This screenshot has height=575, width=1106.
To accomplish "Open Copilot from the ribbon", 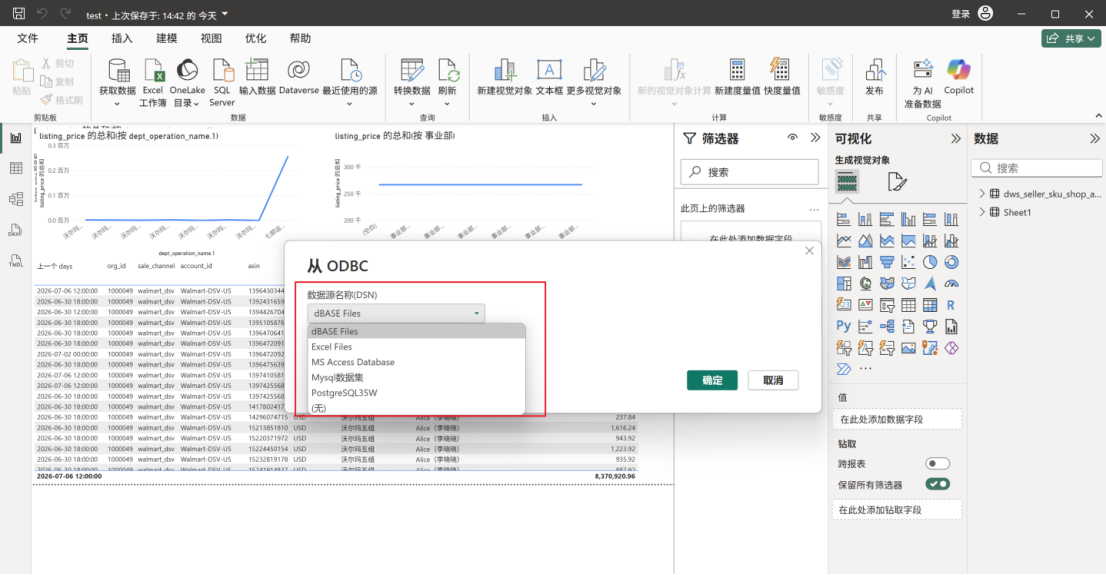I will point(959,77).
